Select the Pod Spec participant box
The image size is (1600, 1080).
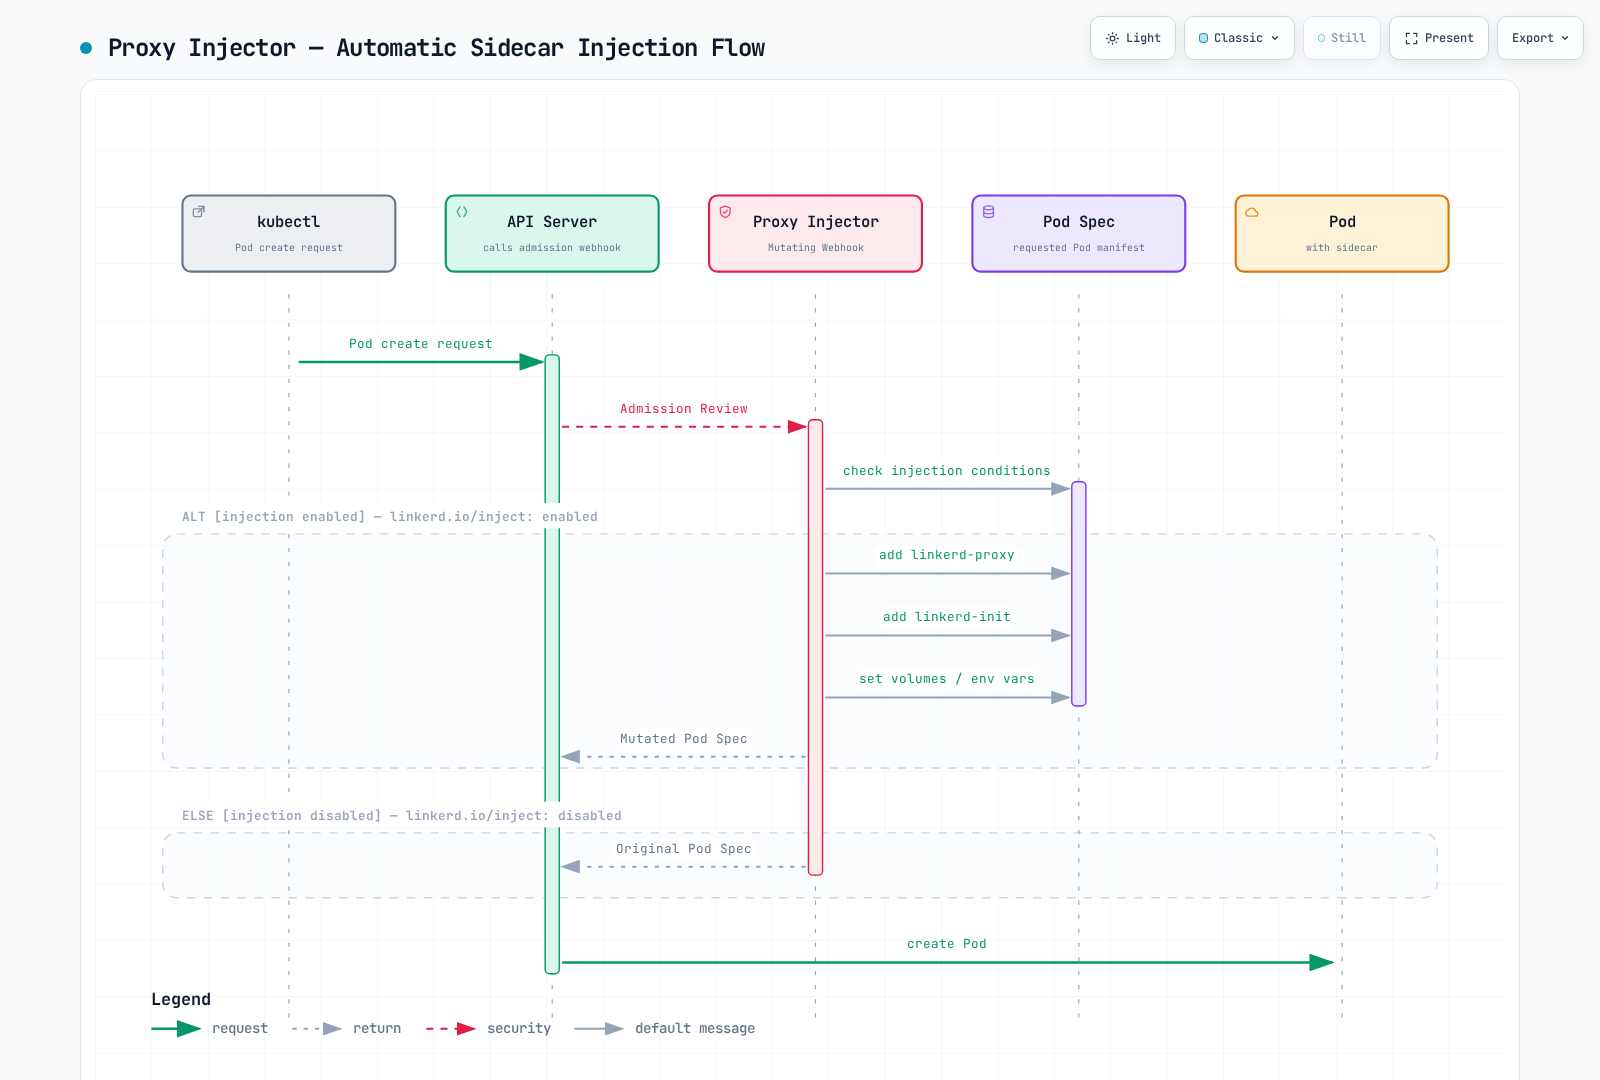[1079, 233]
